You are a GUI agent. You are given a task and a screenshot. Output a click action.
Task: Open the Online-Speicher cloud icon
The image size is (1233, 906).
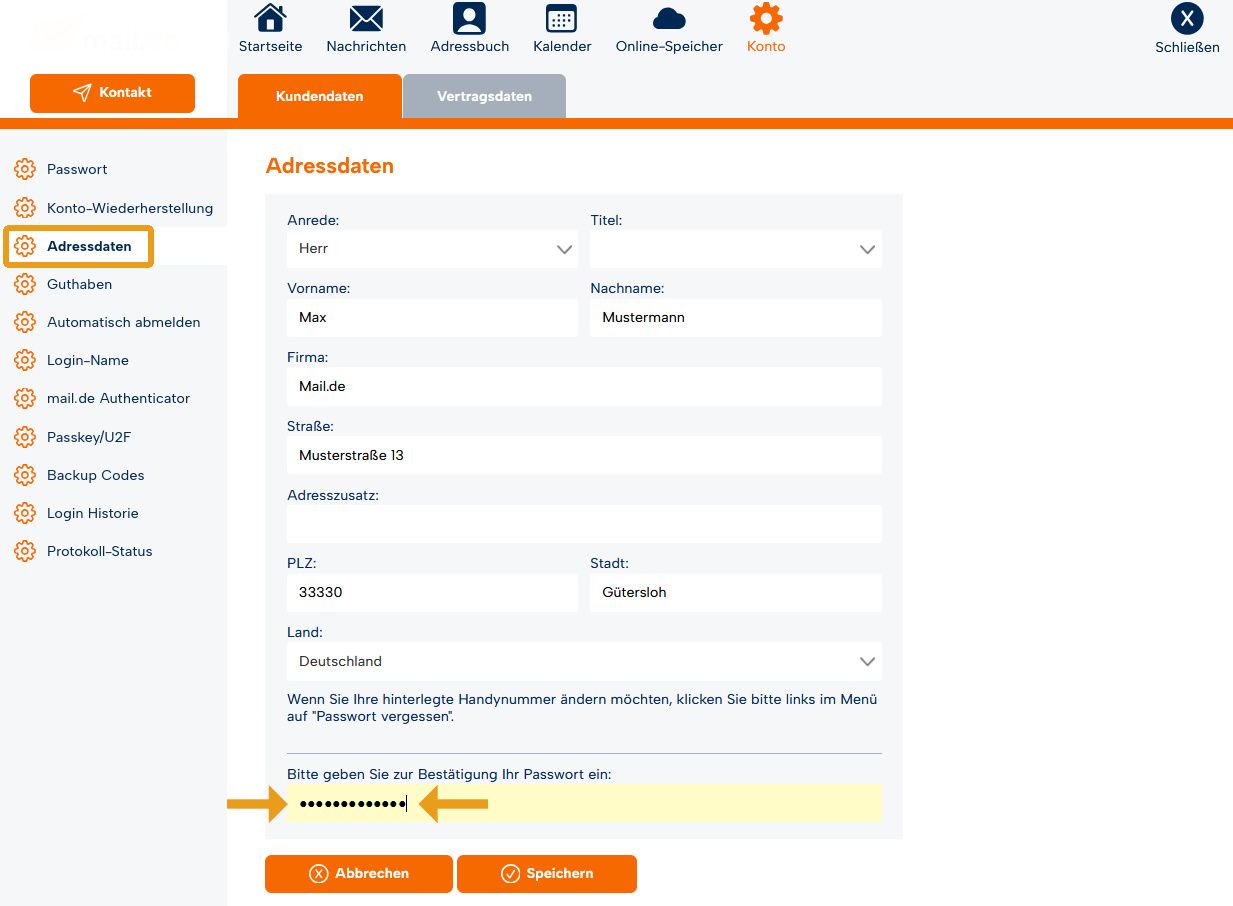click(x=669, y=18)
